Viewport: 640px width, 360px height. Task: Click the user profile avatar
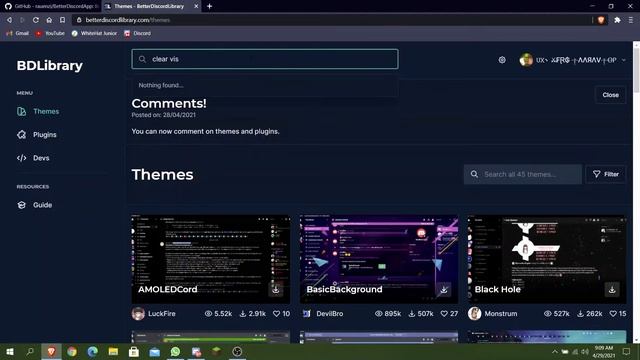526,60
